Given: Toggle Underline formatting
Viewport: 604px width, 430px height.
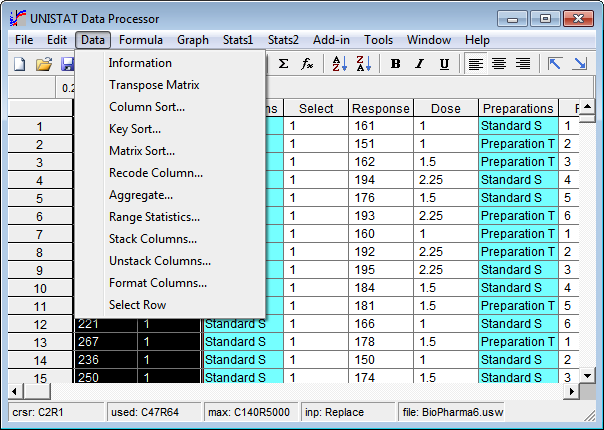Looking at the screenshot, I should click(444, 64).
